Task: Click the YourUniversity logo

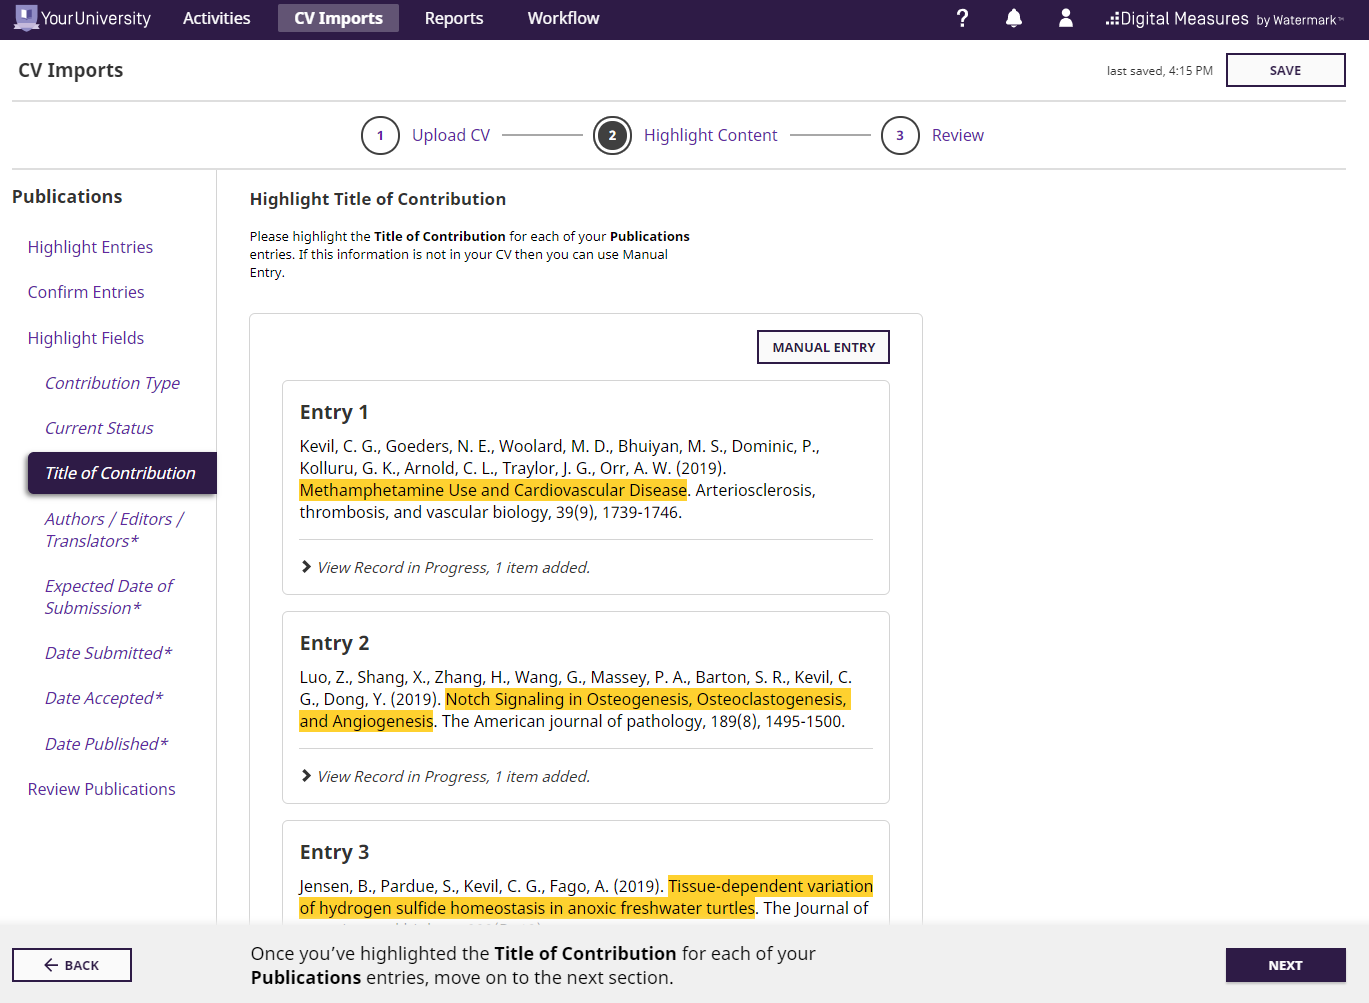Action: (83, 18)
